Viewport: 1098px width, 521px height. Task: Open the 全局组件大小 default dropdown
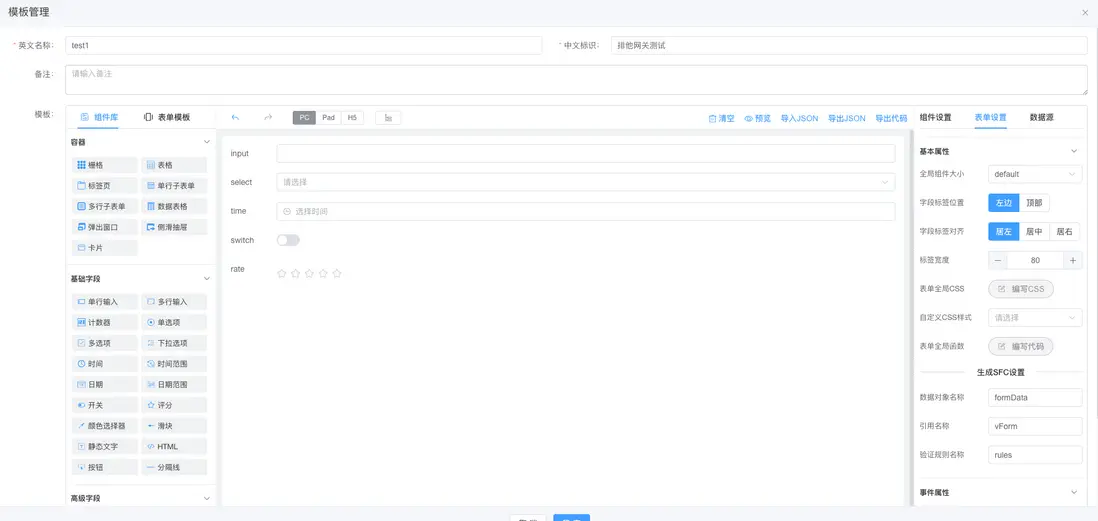[1035, 174]
